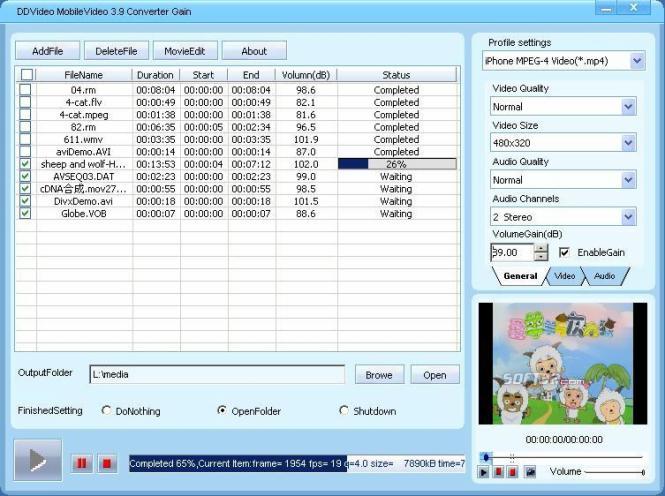
Task: Take a snapshot of the preview video
Action: pos(530,472)
